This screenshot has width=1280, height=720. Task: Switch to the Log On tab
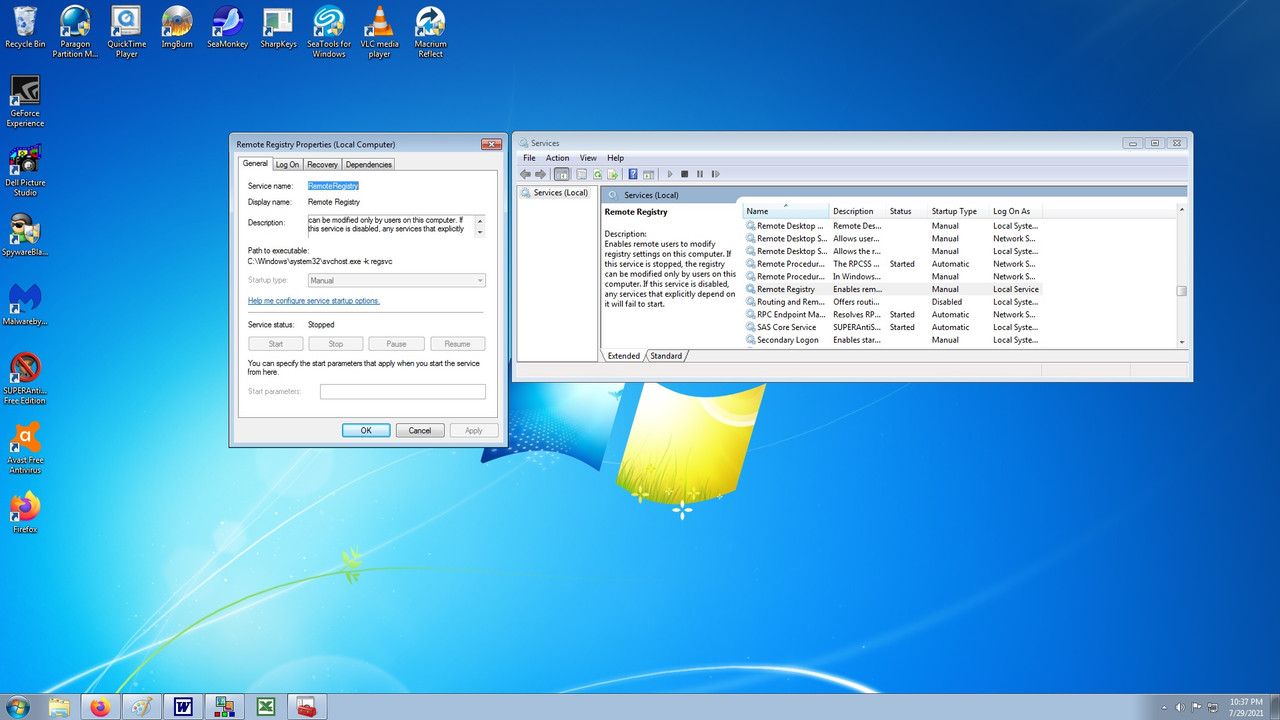(x=287, y=164)
